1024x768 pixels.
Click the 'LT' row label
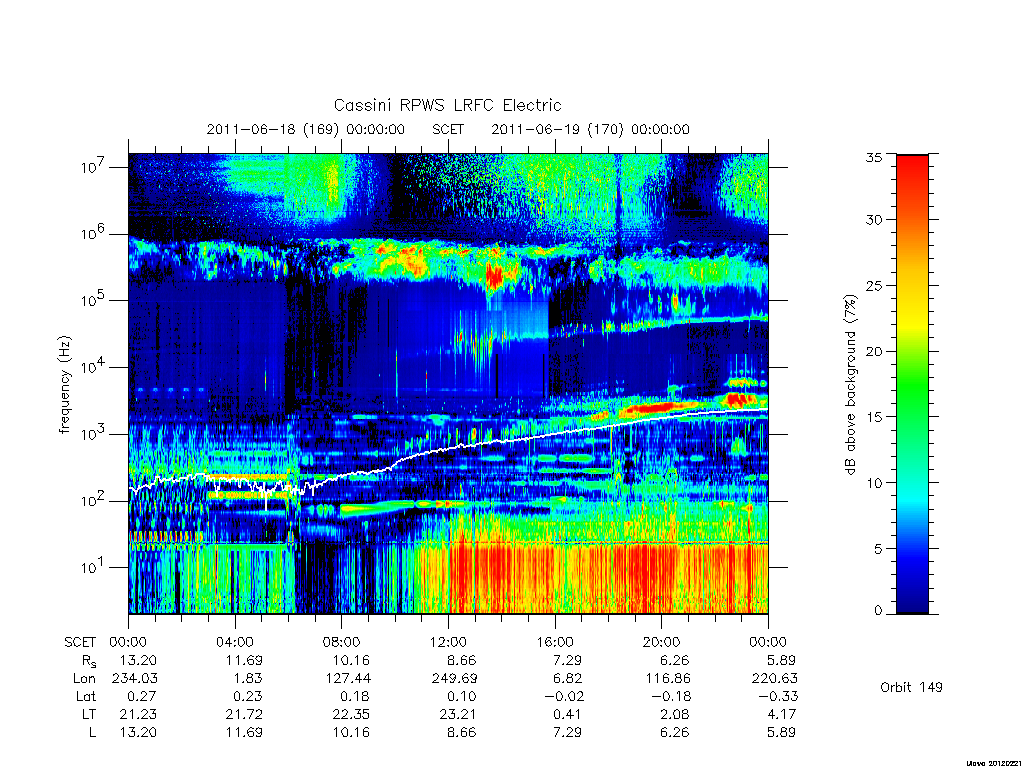88,714
